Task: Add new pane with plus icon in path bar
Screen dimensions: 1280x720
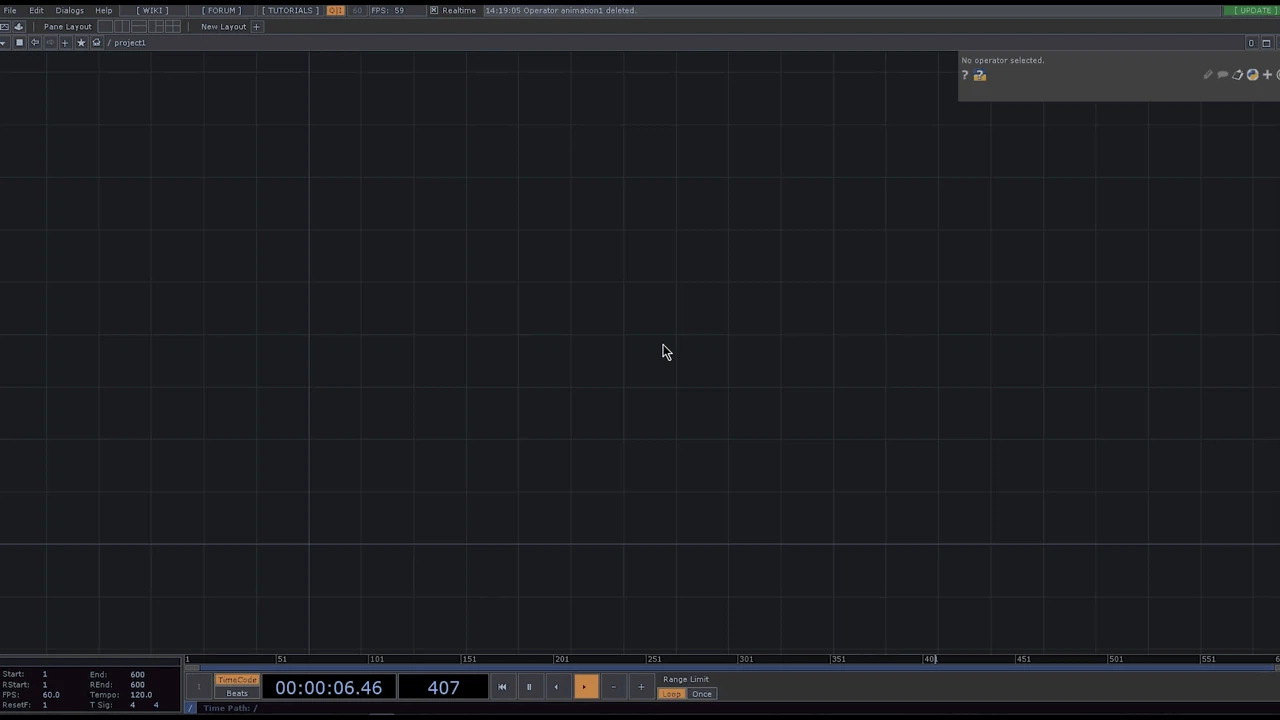Action: tap(65, 43)
